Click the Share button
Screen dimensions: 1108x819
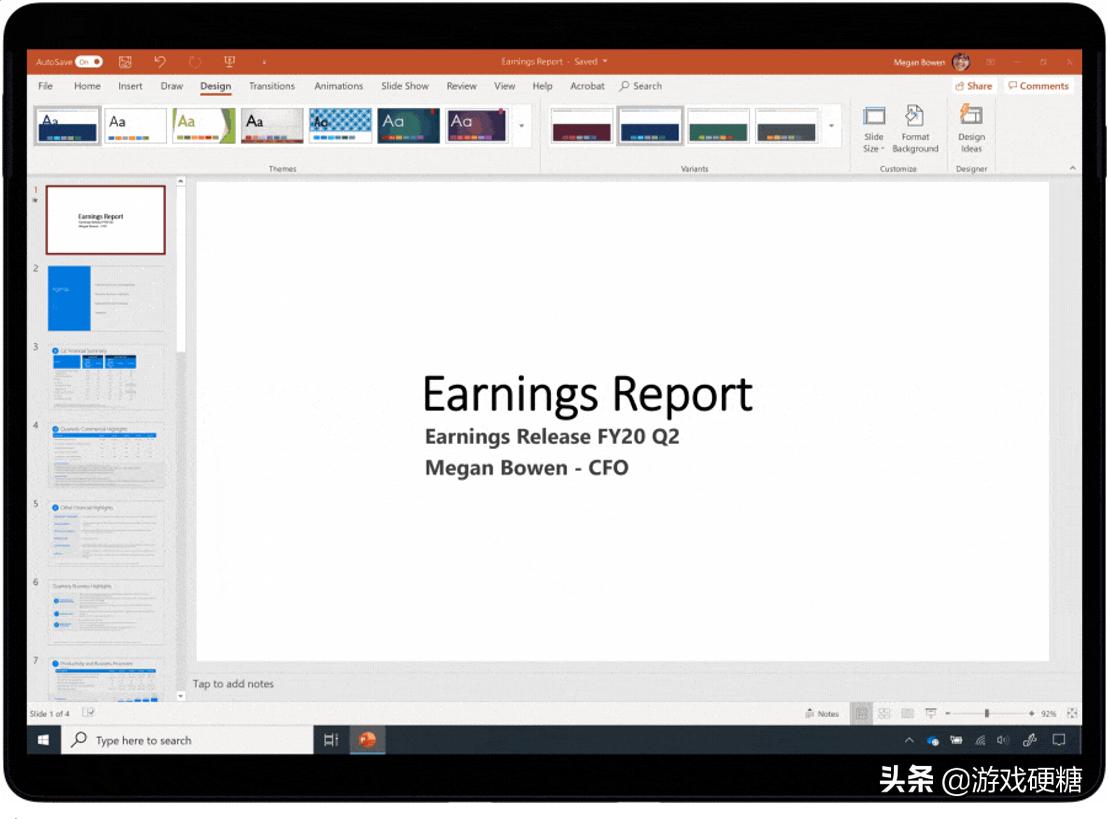(973, 86)
